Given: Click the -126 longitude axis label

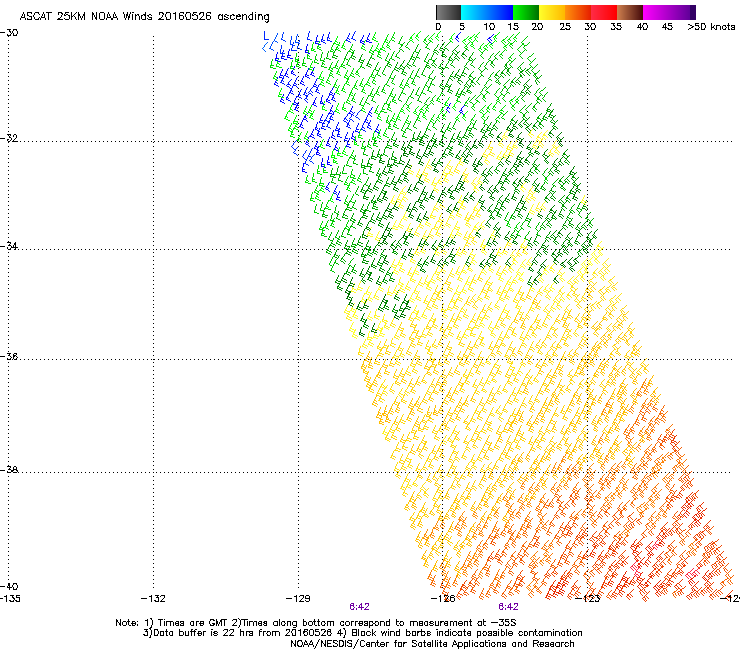Looking at the screenshot, I should [443, 599].
